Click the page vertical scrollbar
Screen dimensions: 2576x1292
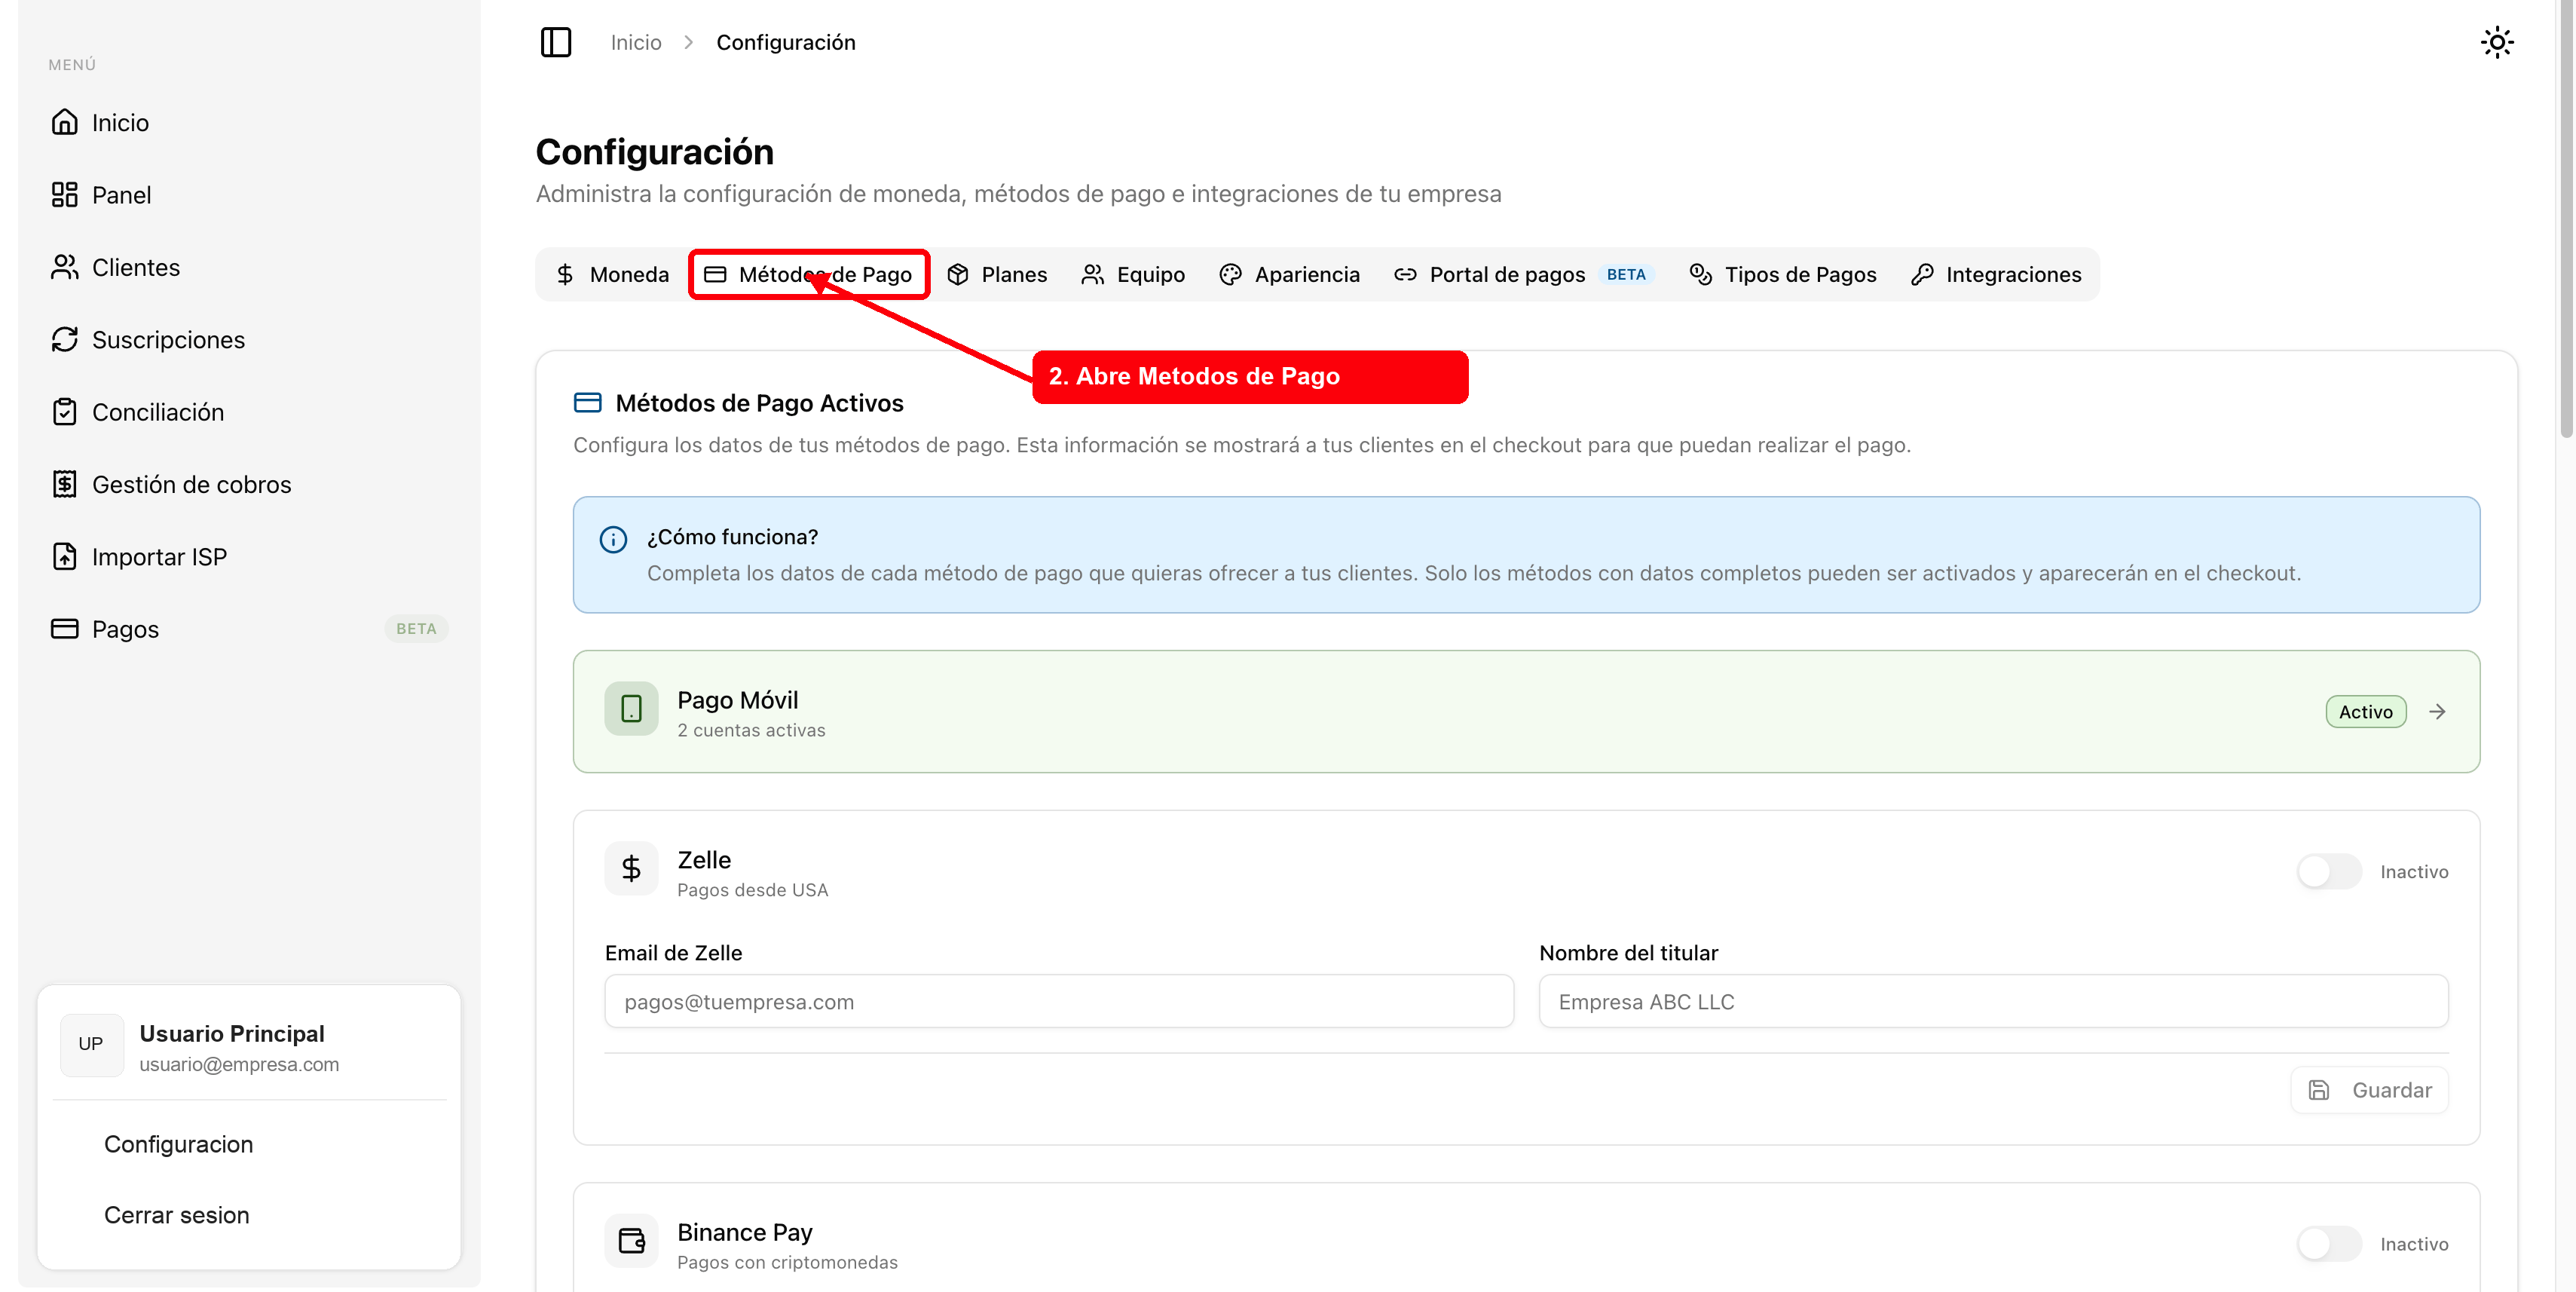pos(2566,220)
